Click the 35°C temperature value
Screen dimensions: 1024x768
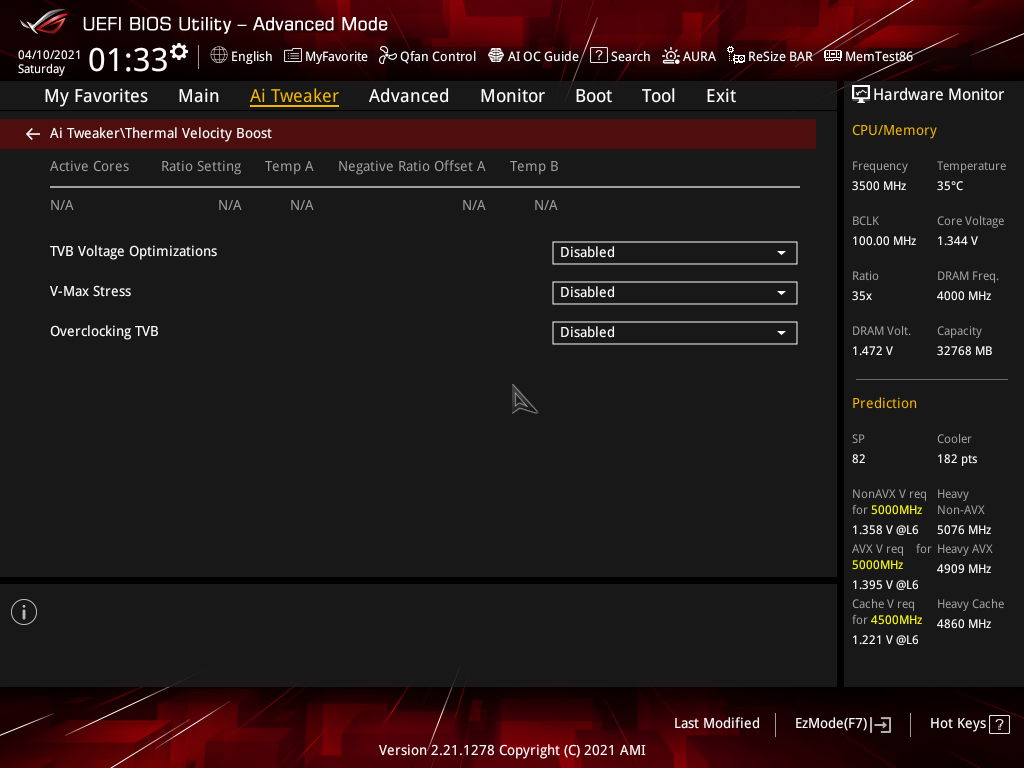(950, 186)
